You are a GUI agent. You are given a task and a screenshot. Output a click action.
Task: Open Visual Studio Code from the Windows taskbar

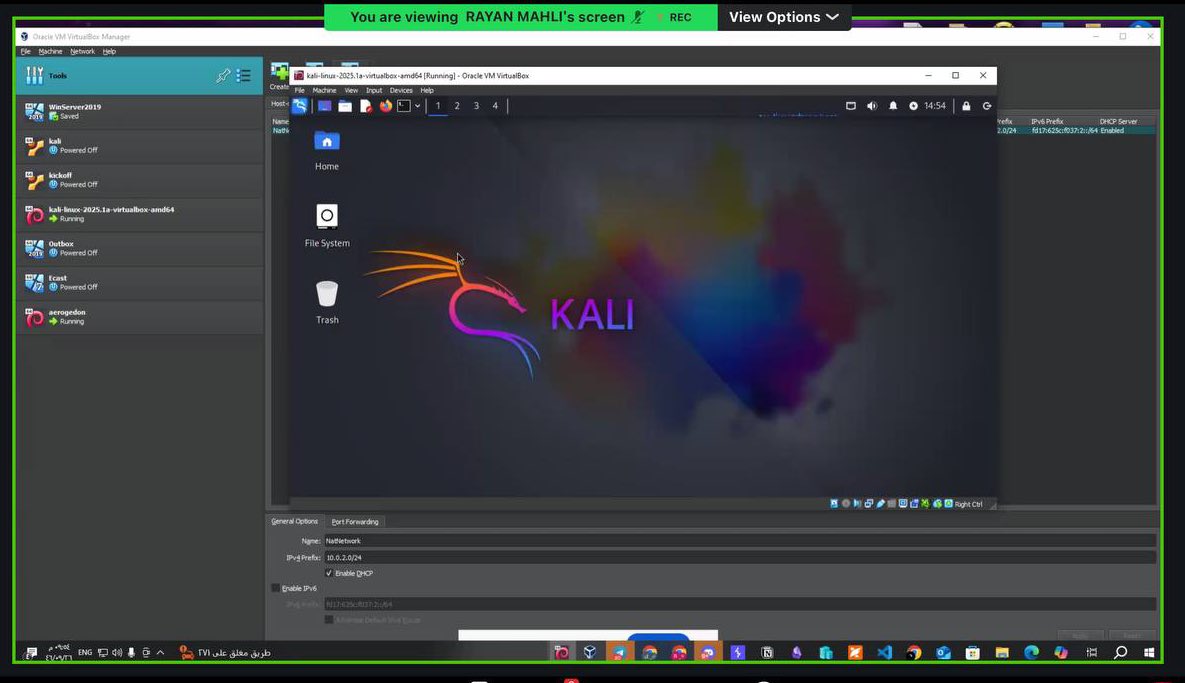click(x=884, y=653)
